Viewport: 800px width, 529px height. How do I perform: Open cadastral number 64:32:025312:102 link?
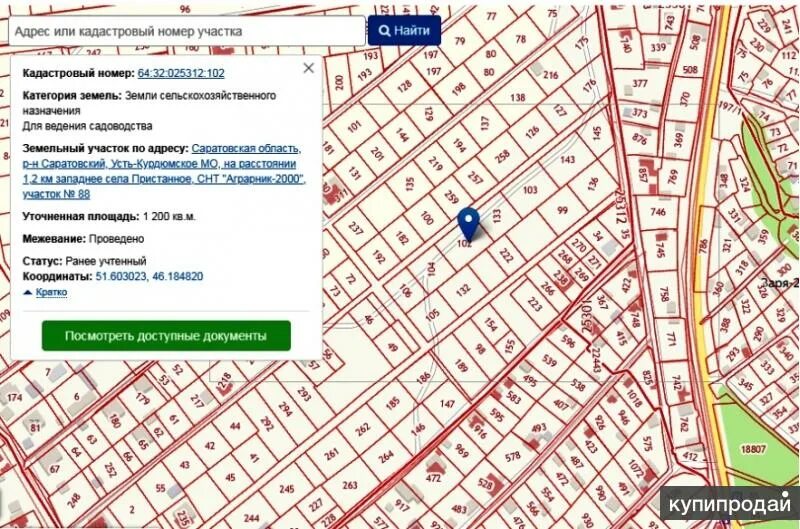[181, 73]
